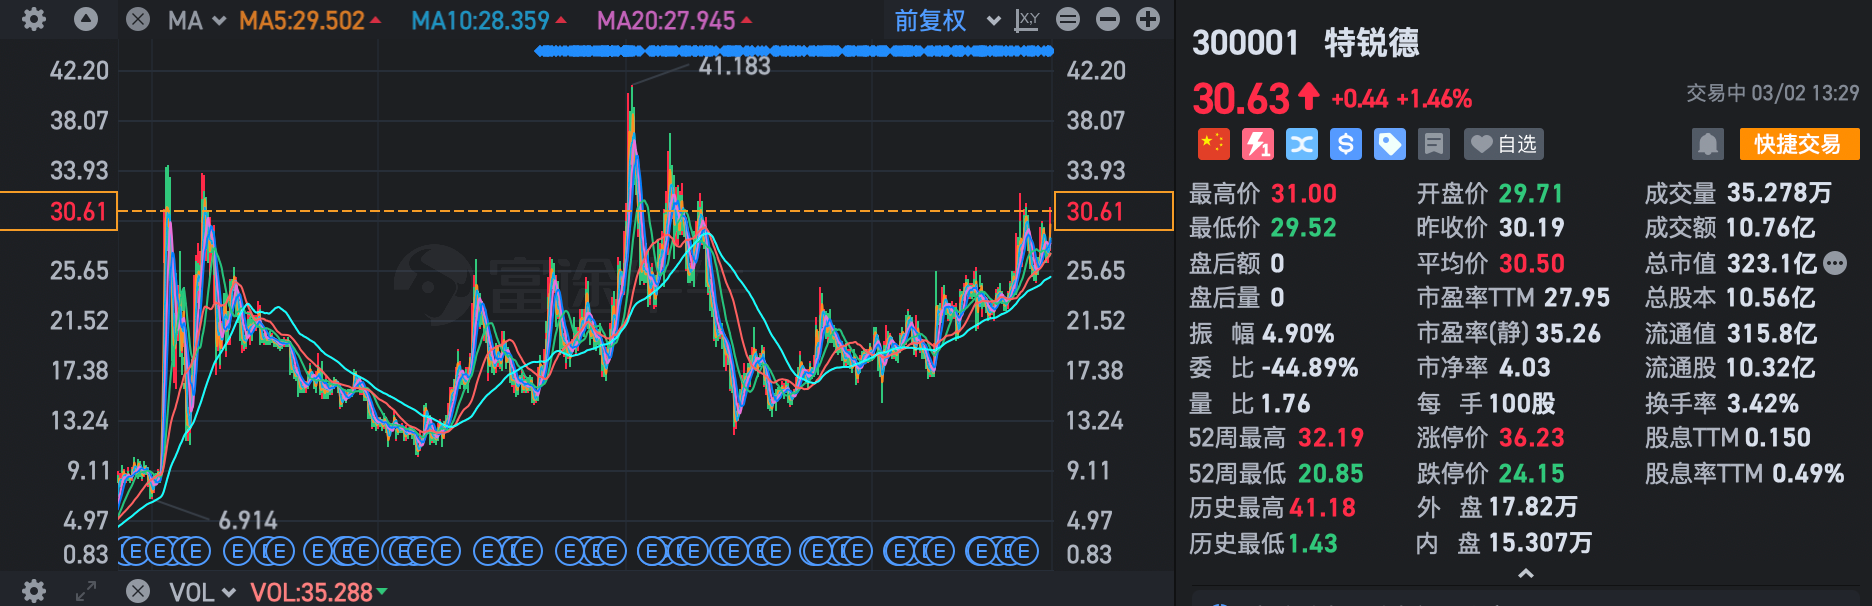Click the pink lightning Level 1 icon

coord(1258,144)
